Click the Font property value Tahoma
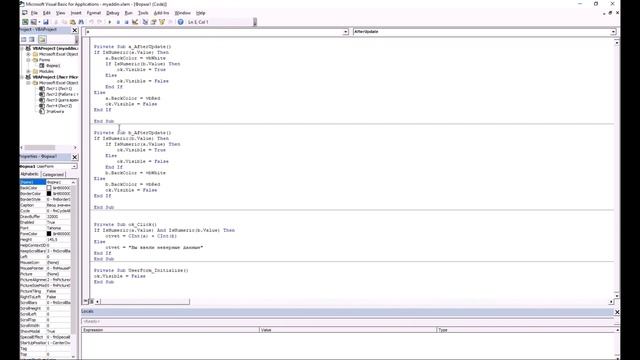 tap(58, 228)
